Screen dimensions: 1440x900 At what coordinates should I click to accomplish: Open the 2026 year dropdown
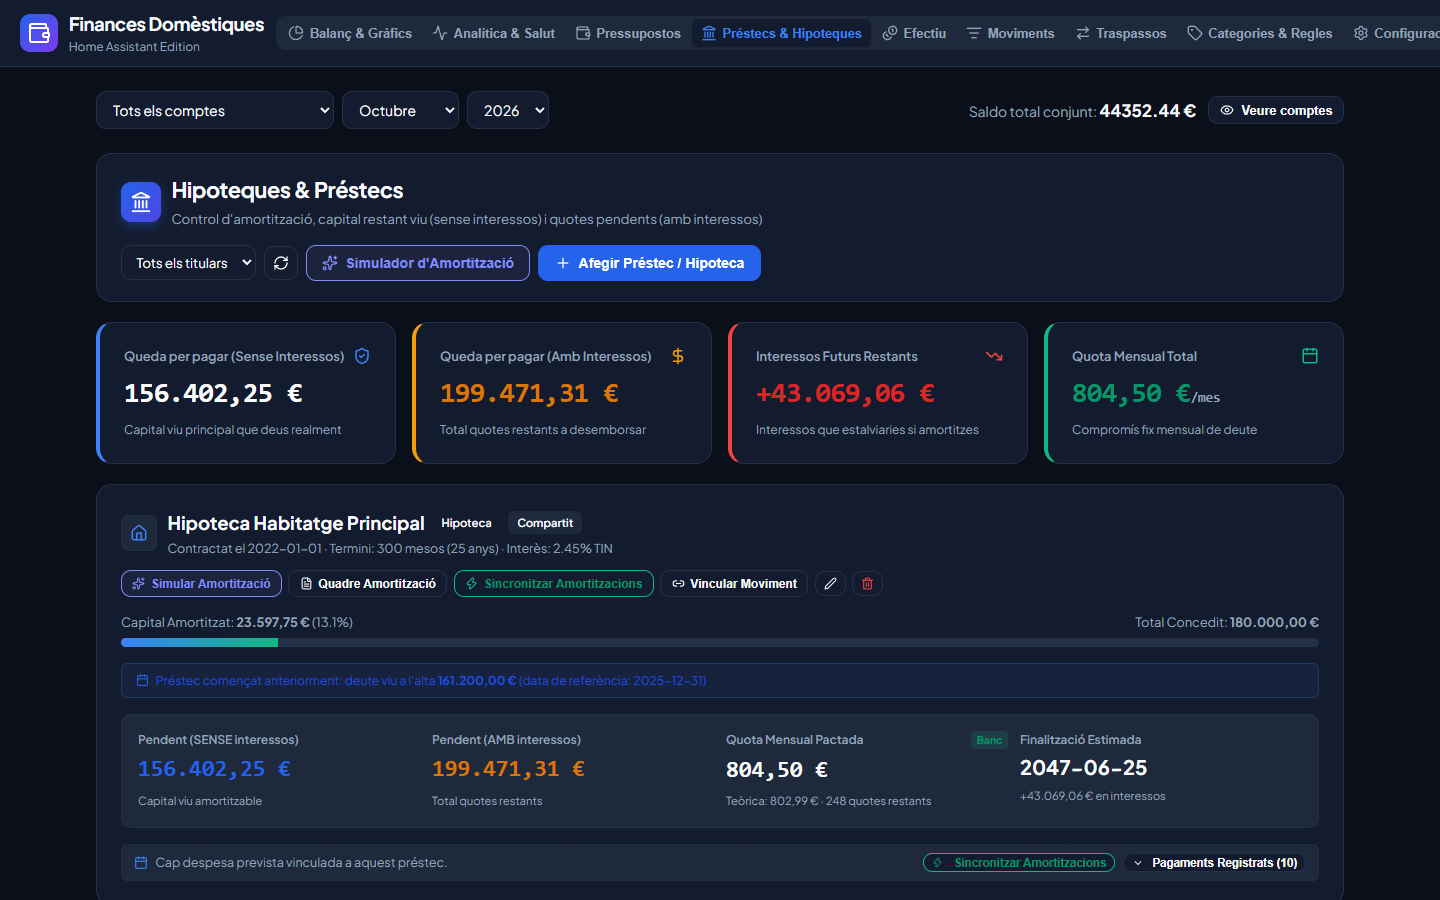[508, 110]
